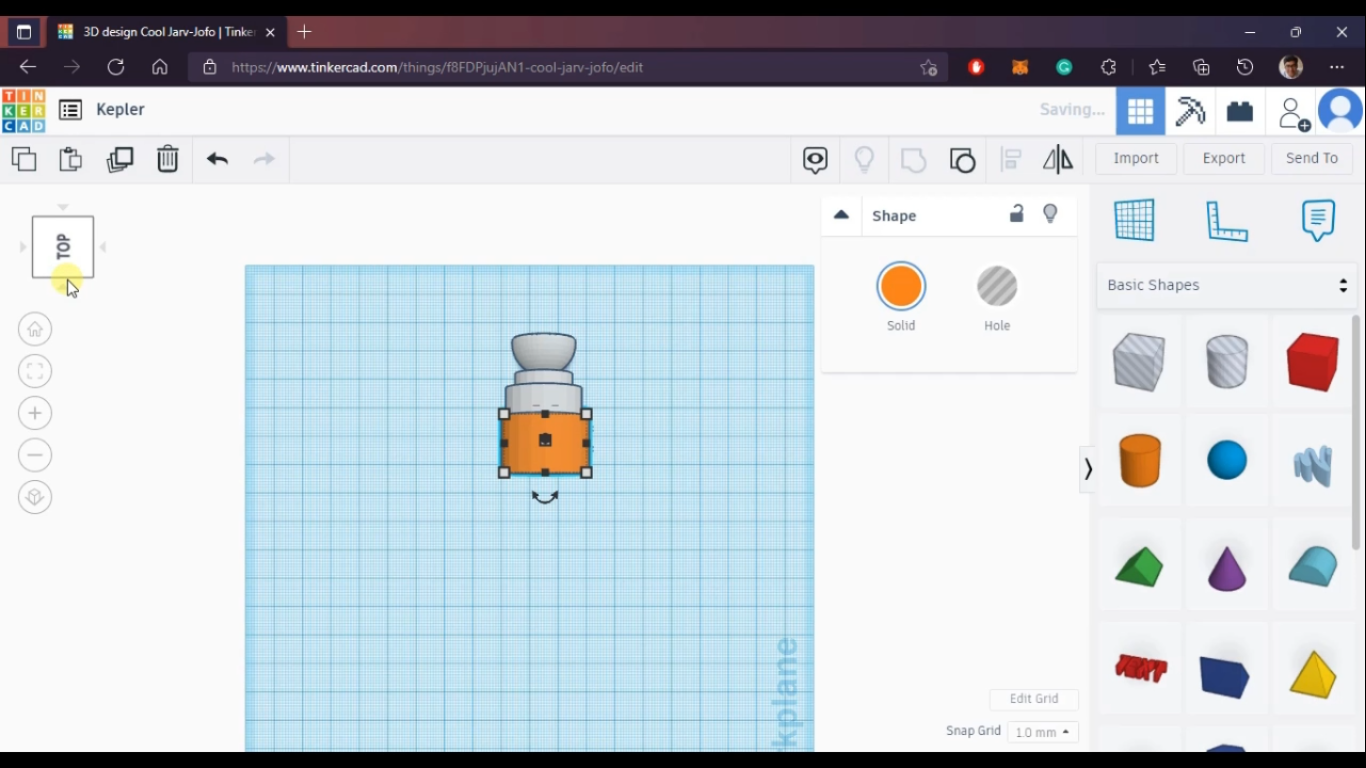Pick the Scribble shape
This screenshot has height=768, width=1366.
pyautogui.click(x=1312, y=465)
